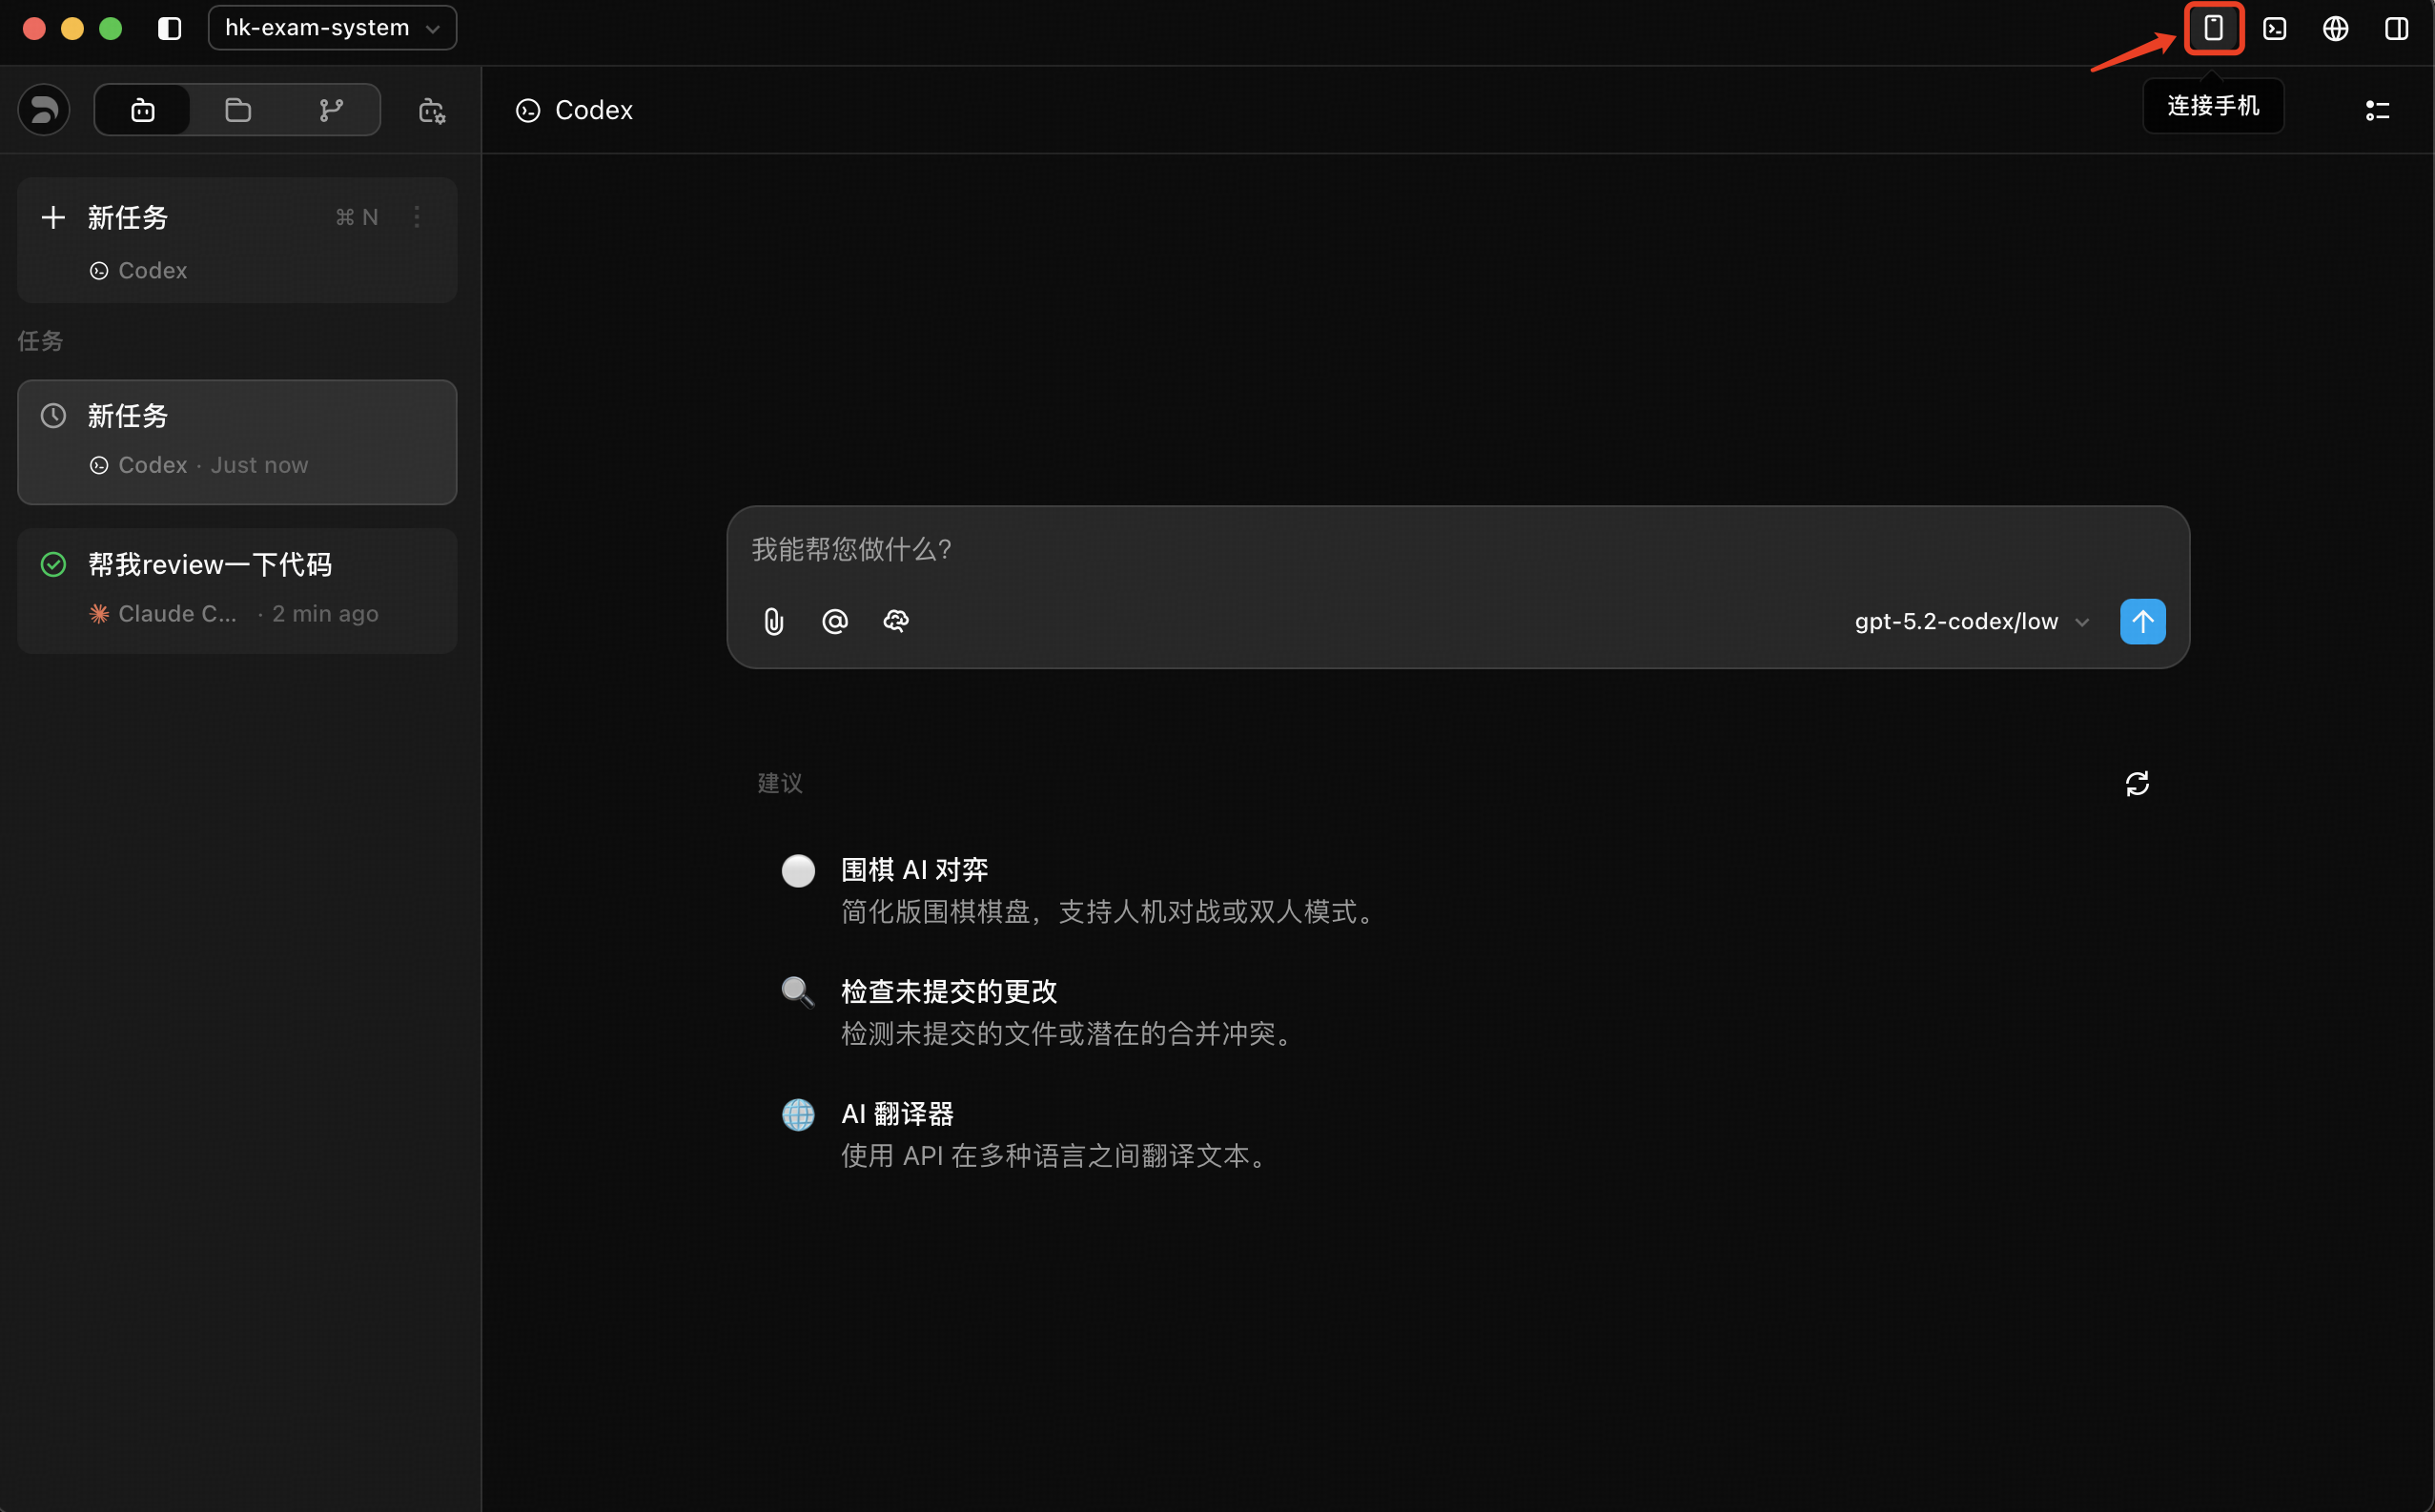
Task: Open the browser globe icon
Action: point(2335,28)
